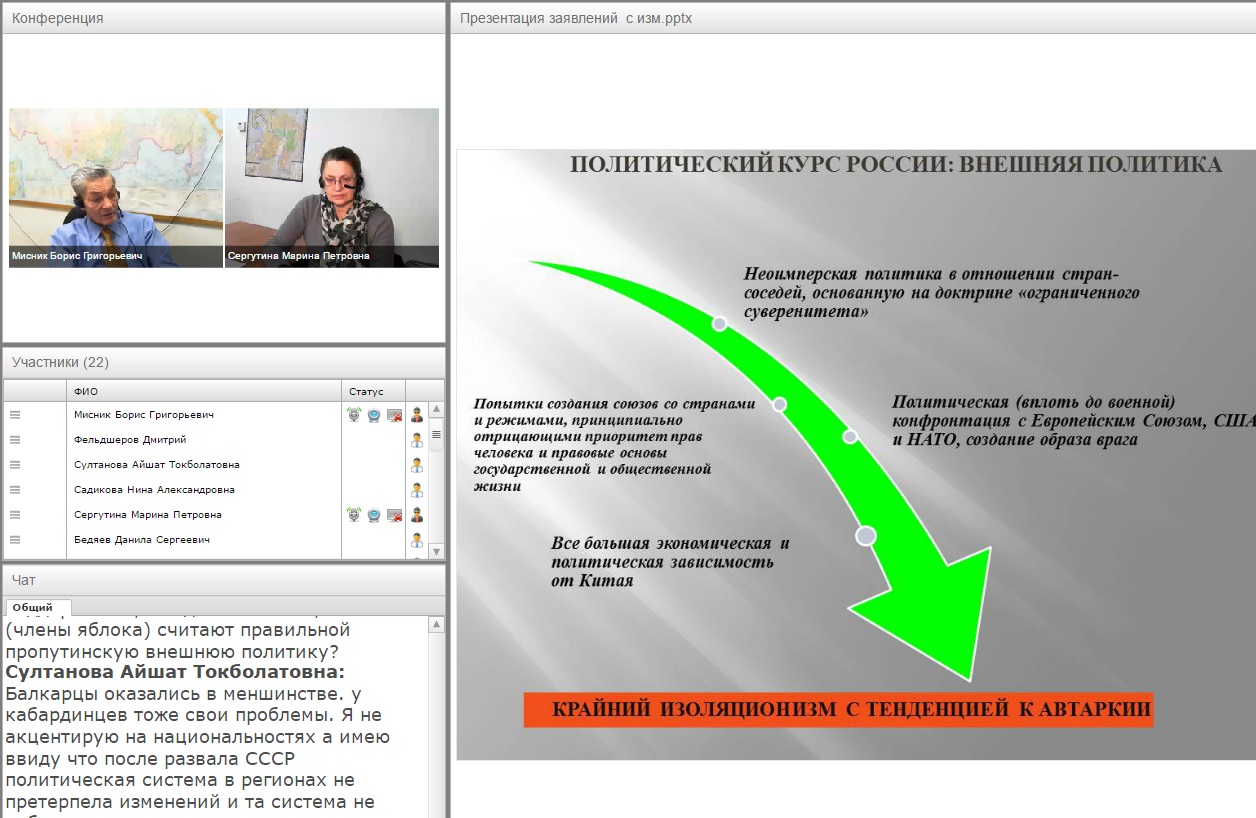The height and width of the screenshot is (818, 1256).
Task: Click user role icon of Бедяев Данила Сергеевич
Action: click(417, 540)
